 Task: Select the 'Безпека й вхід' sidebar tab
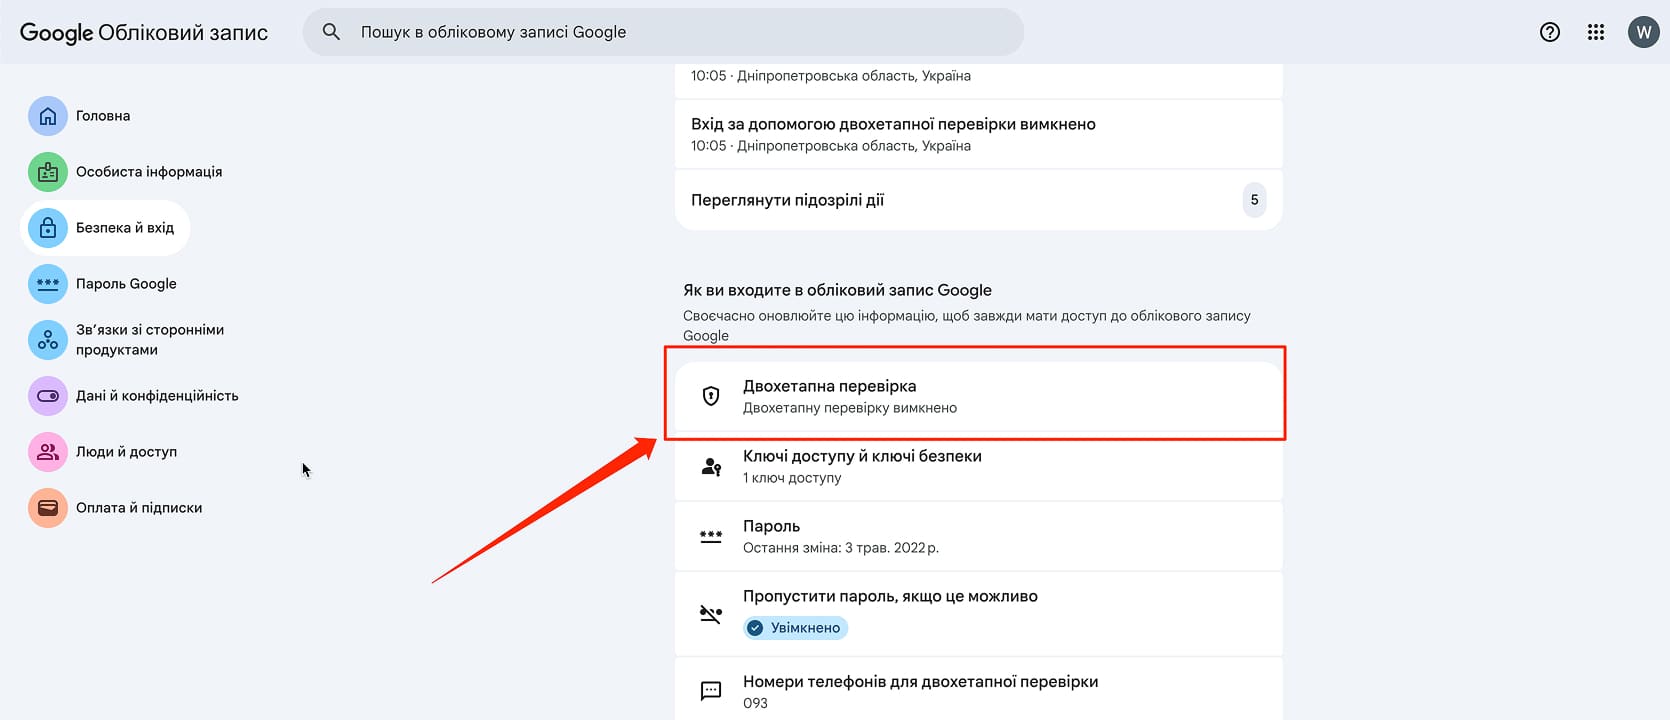point(124,228)
